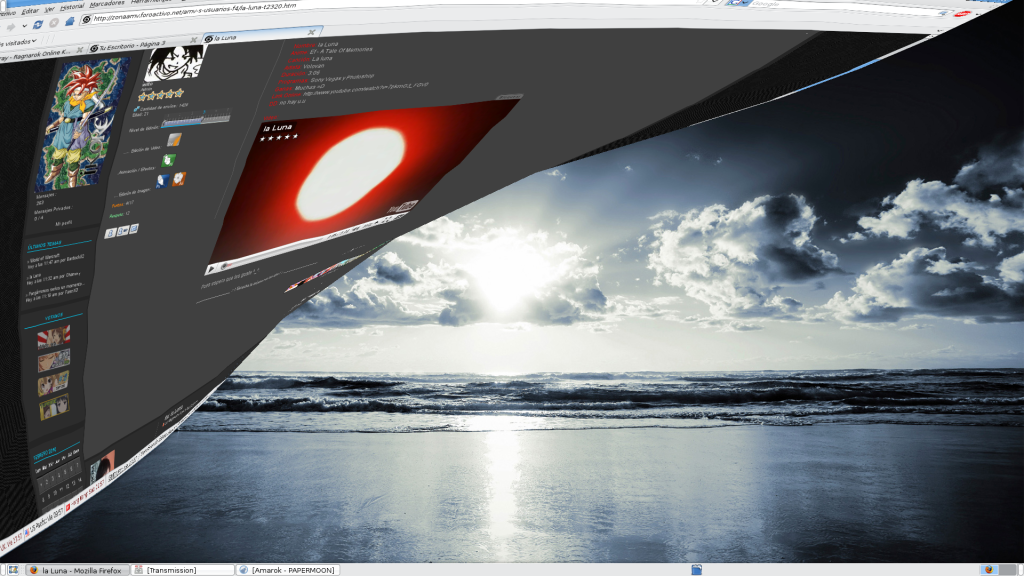Click the second poster's avatar at the bottom
The width and height of the screenshot is (1024, 576).
tap(103, 466)
